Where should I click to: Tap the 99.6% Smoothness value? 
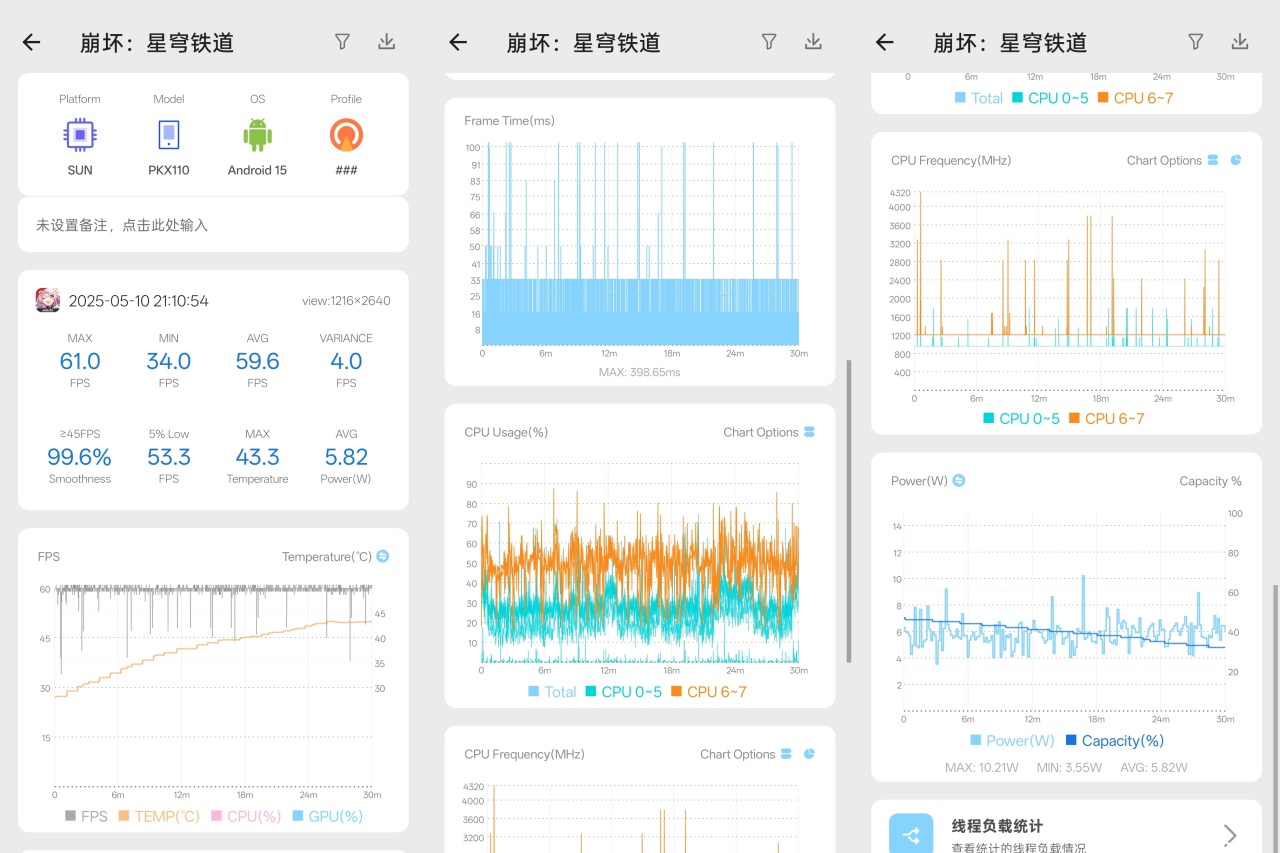click(x=80, y=457)
